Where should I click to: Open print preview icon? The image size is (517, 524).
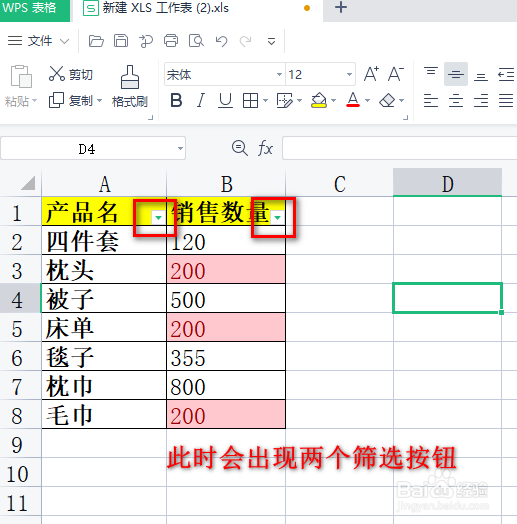tap(196, 41)
